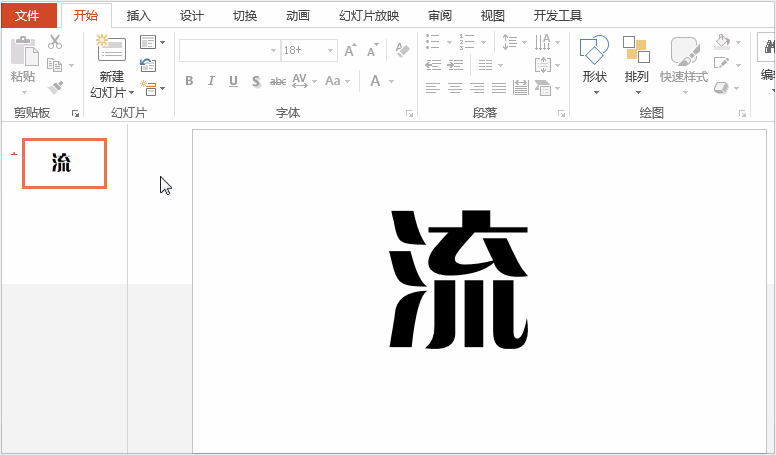This screenshot has width=776, height=455.
Task: Toggle Bold formatting
Action: click(189, 81)
